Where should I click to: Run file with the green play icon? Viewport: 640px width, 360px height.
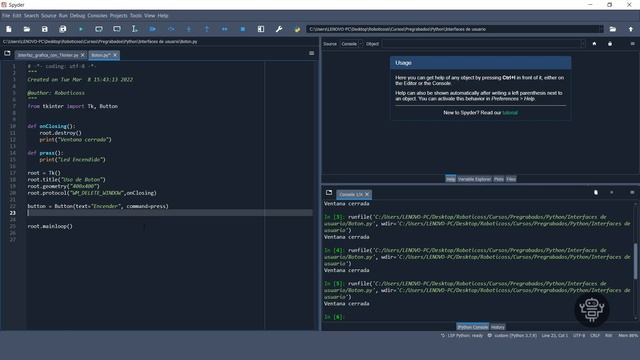[81, 29]
